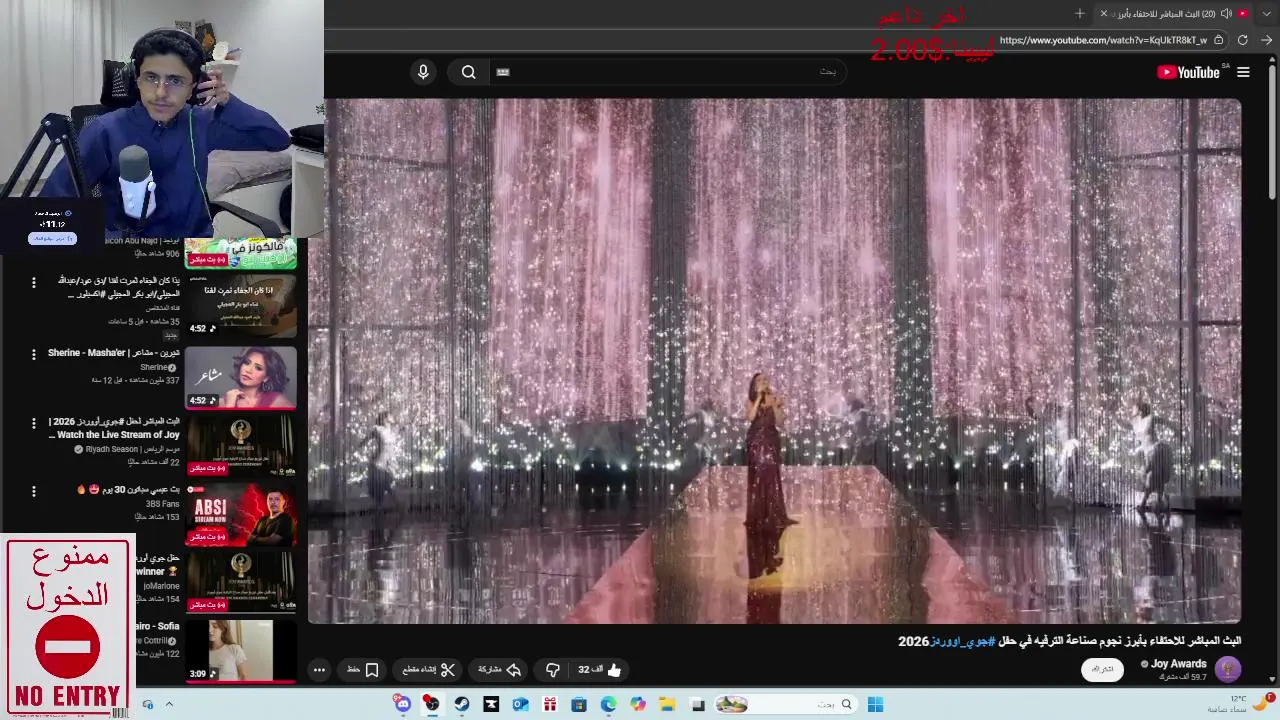
Task: Mute the tab via speaker icon
Action: [1226, 14]
